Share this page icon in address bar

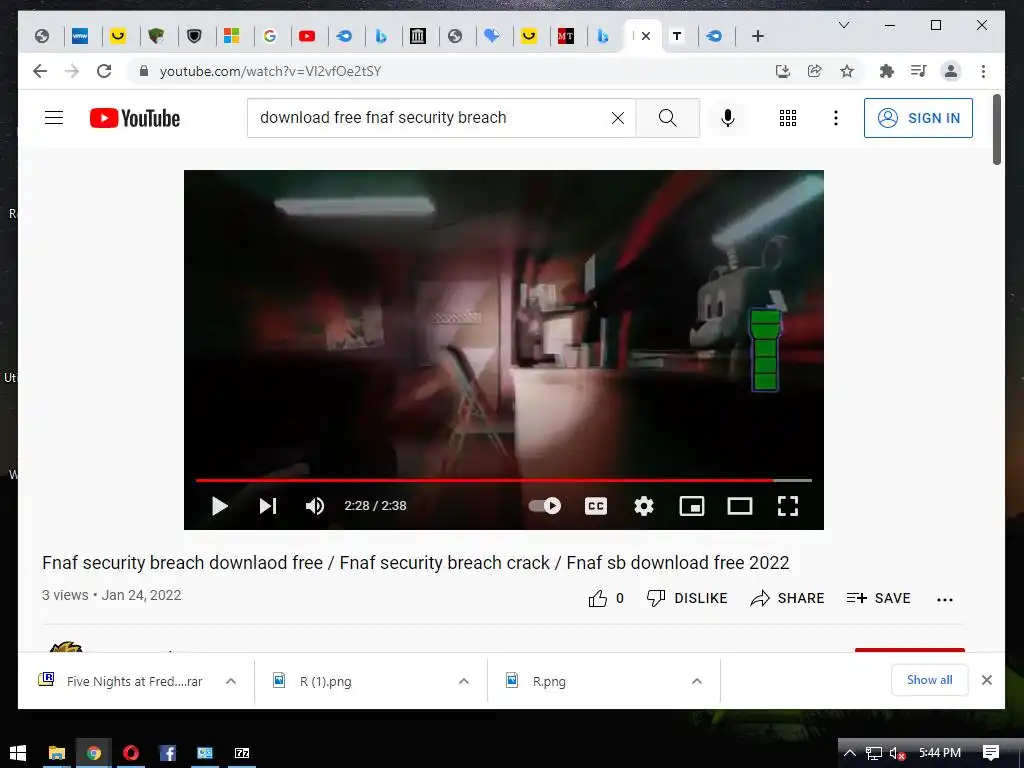point(814,71)
